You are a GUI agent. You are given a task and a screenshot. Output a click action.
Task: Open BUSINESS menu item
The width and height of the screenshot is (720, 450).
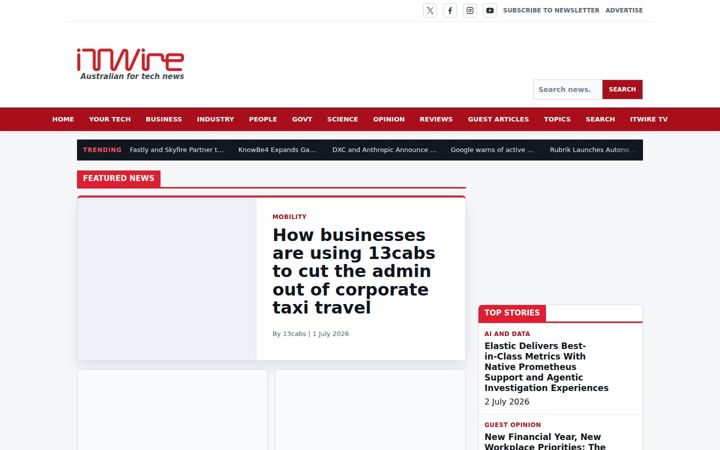(163, 119)
